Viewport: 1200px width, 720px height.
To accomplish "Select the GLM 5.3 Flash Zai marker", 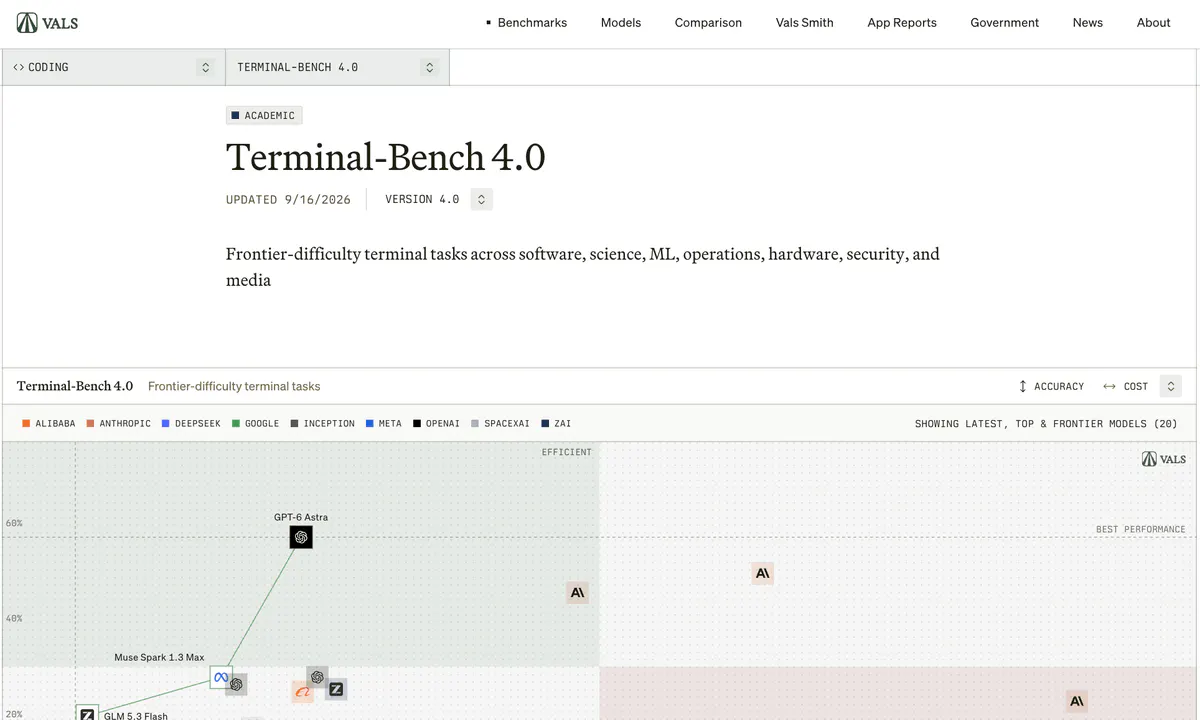I will (x=87, y=714).
